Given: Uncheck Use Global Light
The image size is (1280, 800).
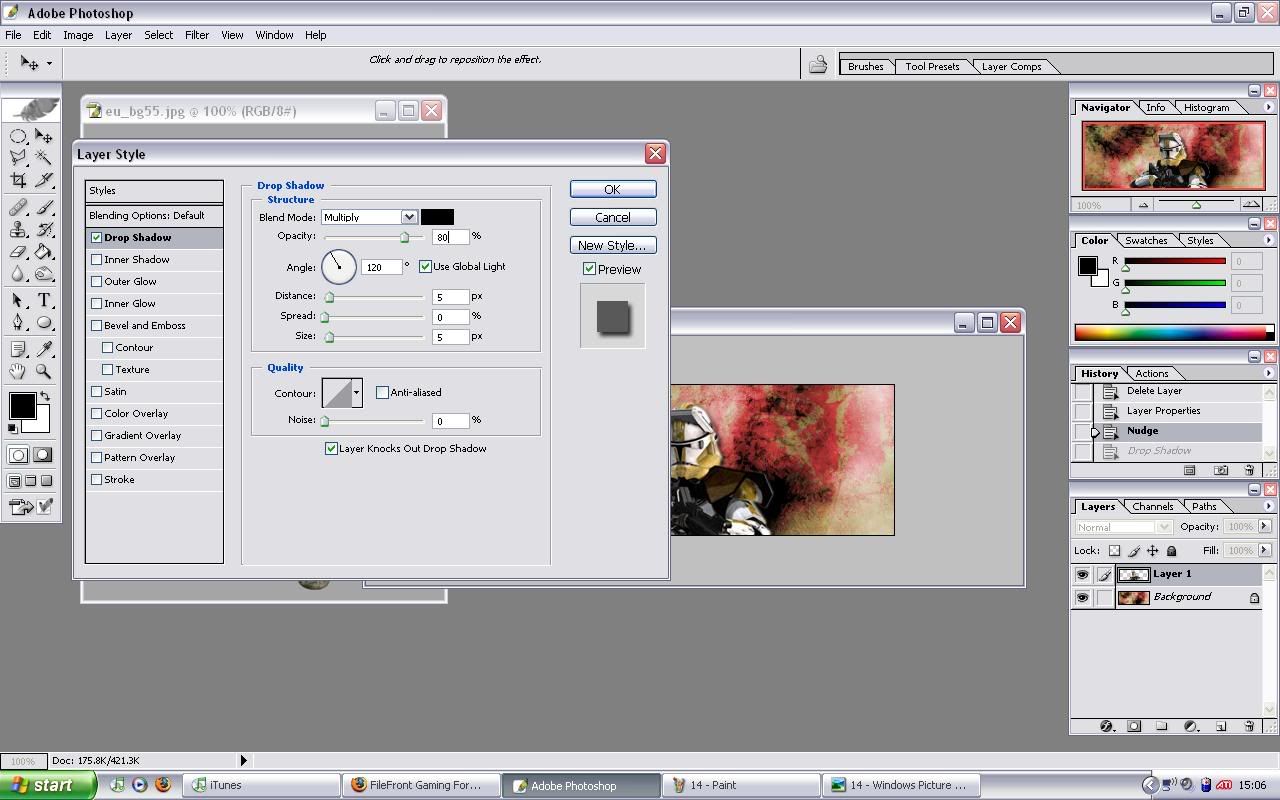Looking at the screenshot, I should 425,267.
